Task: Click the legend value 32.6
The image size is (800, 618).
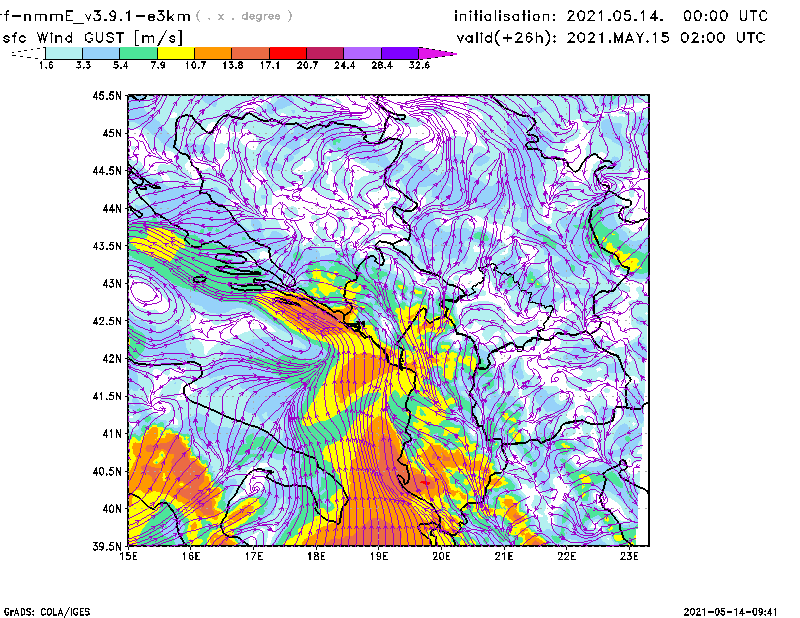Action: (419, 65)
